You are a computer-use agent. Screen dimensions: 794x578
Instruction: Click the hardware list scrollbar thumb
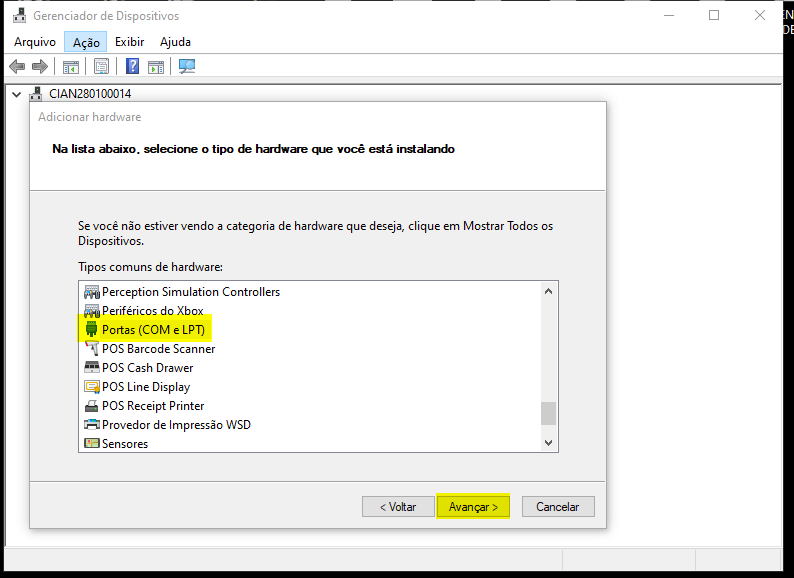click(548, 413)
